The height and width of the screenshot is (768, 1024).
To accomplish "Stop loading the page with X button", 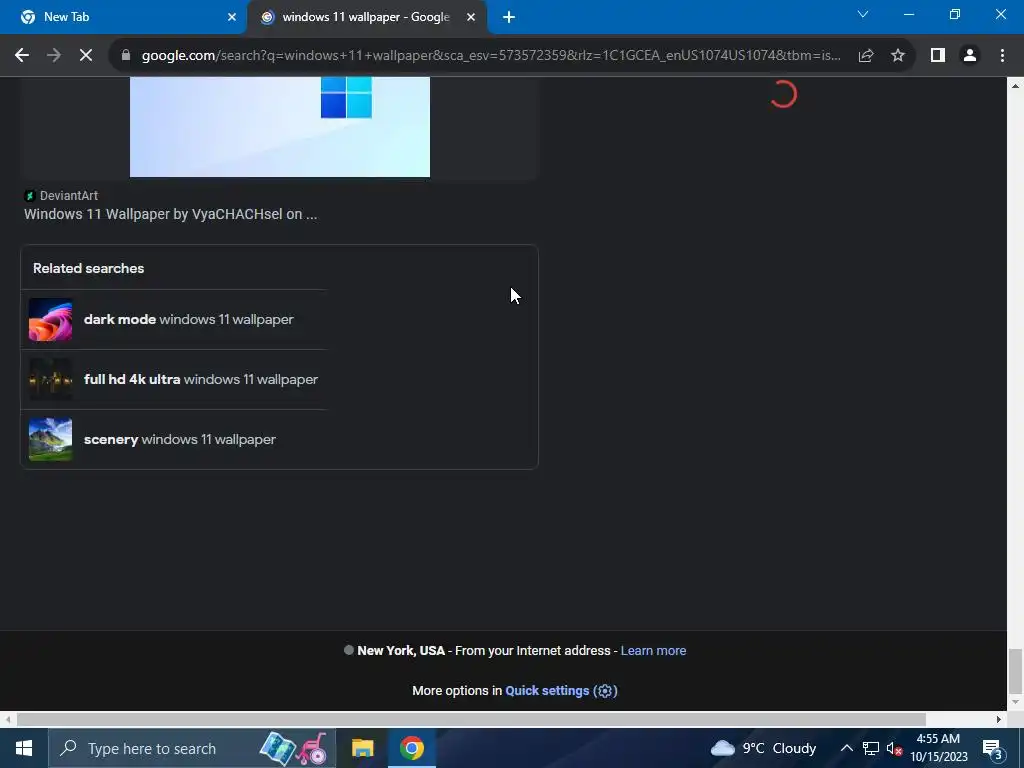I will point(86,56).
